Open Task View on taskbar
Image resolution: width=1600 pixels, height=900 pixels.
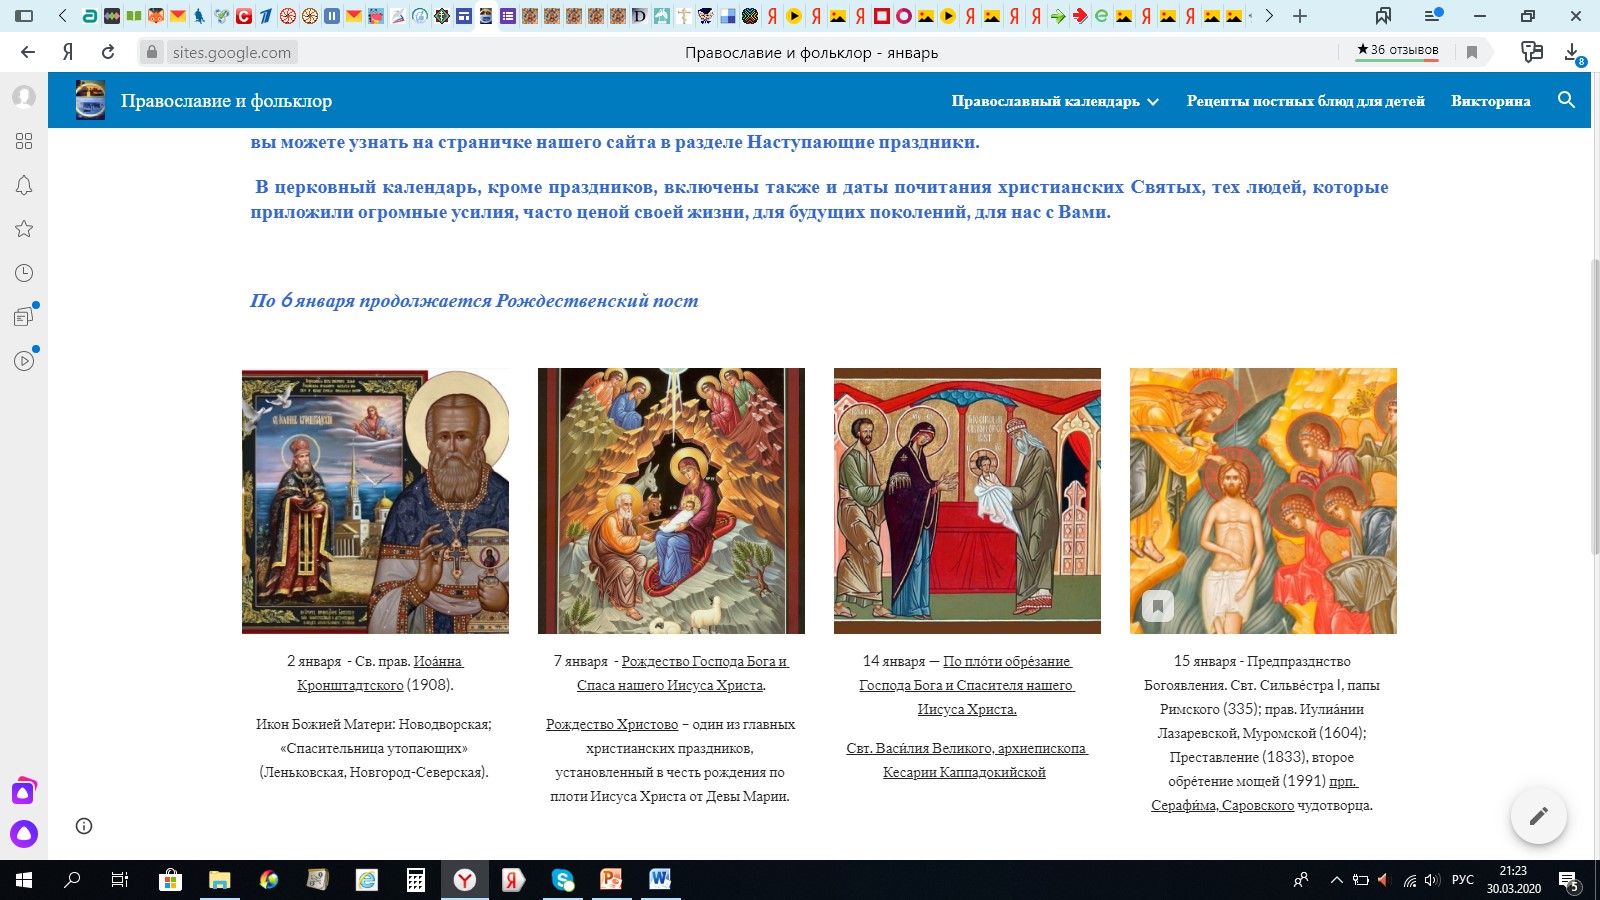(120, 880)
